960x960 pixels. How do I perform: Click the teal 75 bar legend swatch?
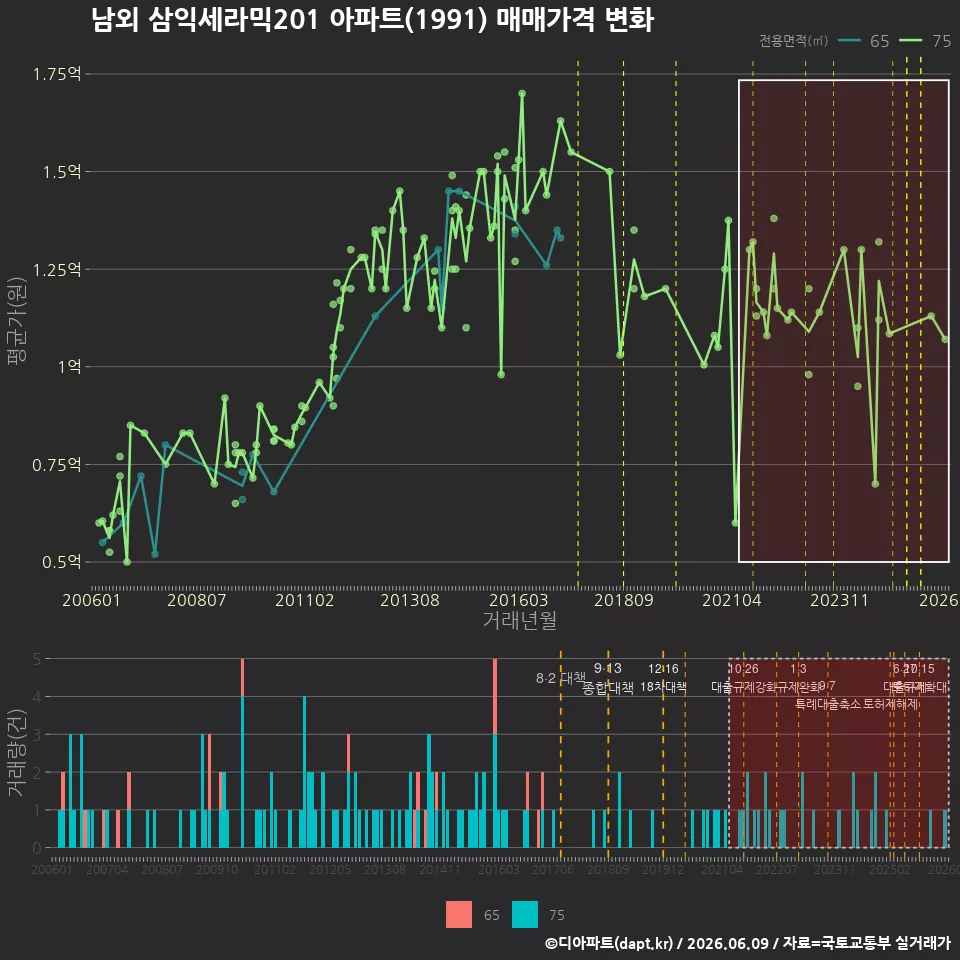pyautogui.click(x=525, y=915)
